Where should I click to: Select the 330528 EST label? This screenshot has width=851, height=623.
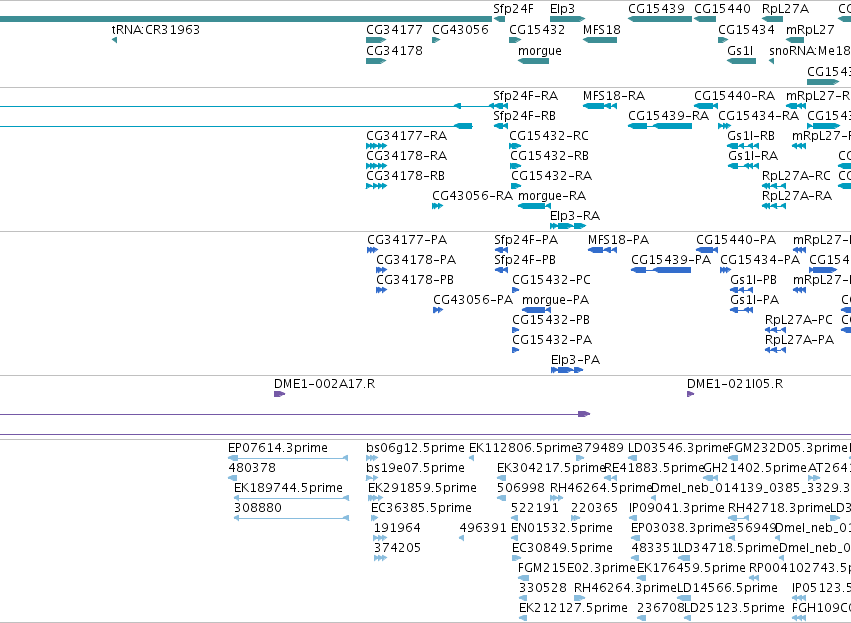(543, 588)
